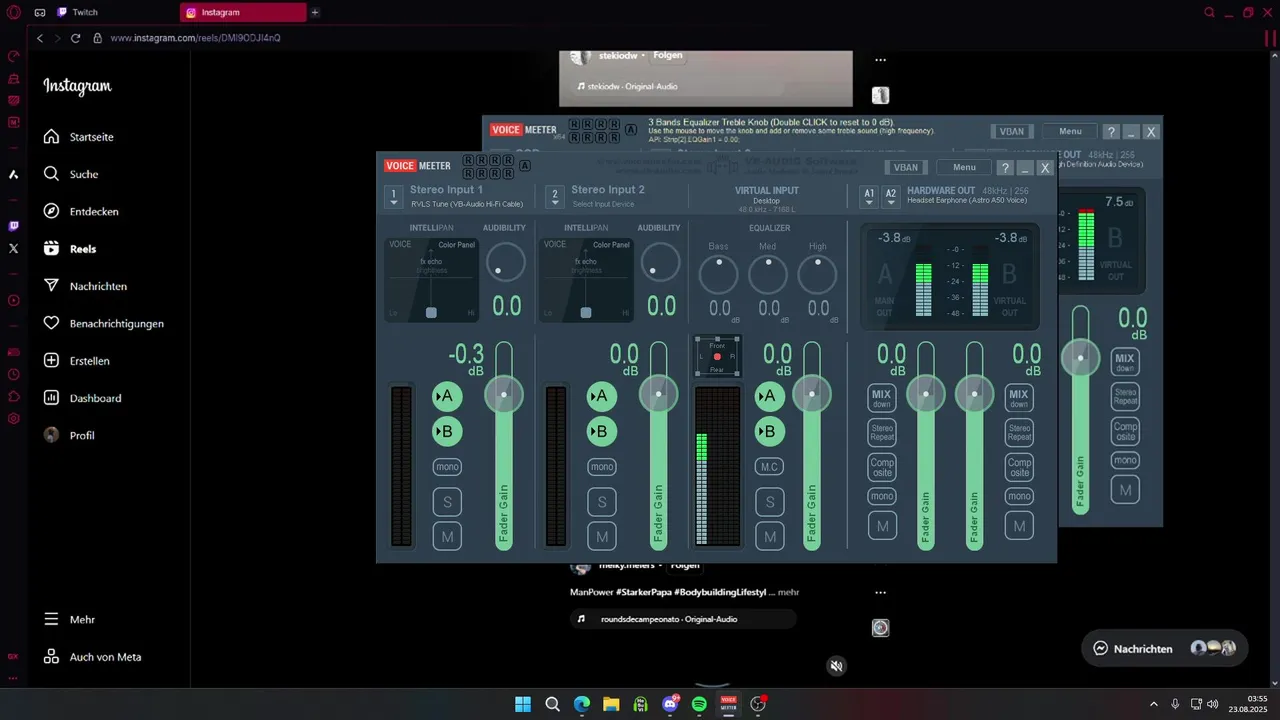Click the equalizer Bass knob
The height and width of the screenshot is (720, 1280).
tap(718, 274)
